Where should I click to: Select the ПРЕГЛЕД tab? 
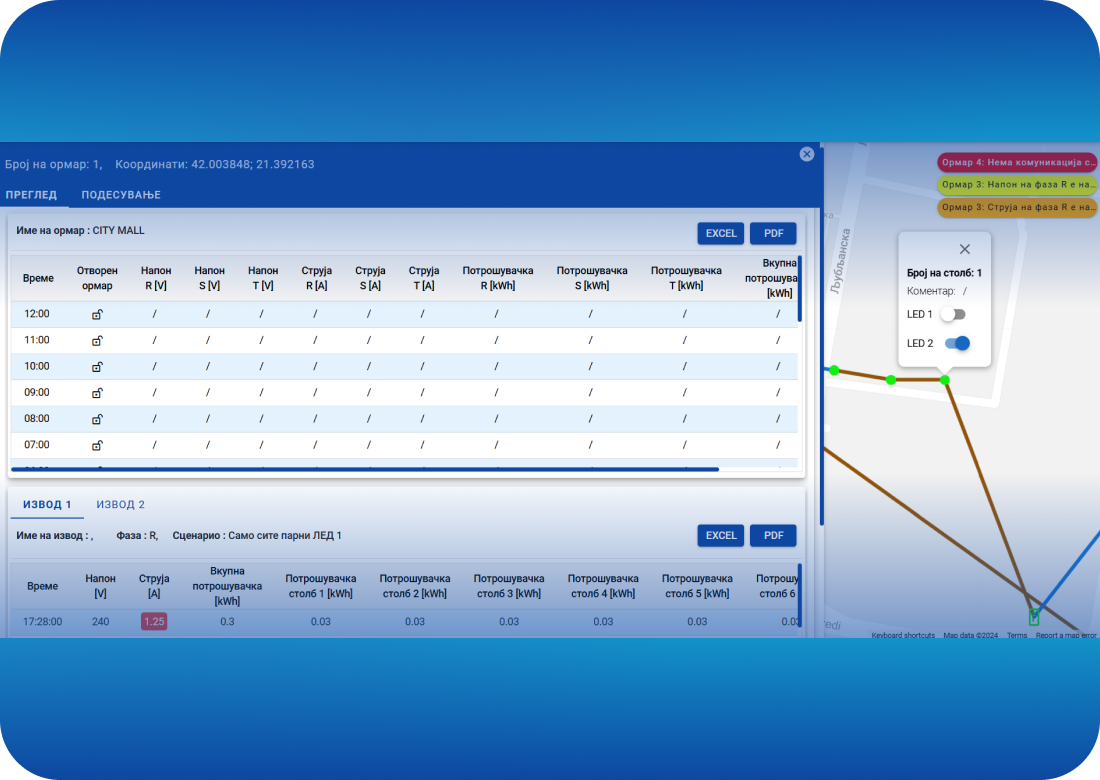tap(31, 195)
